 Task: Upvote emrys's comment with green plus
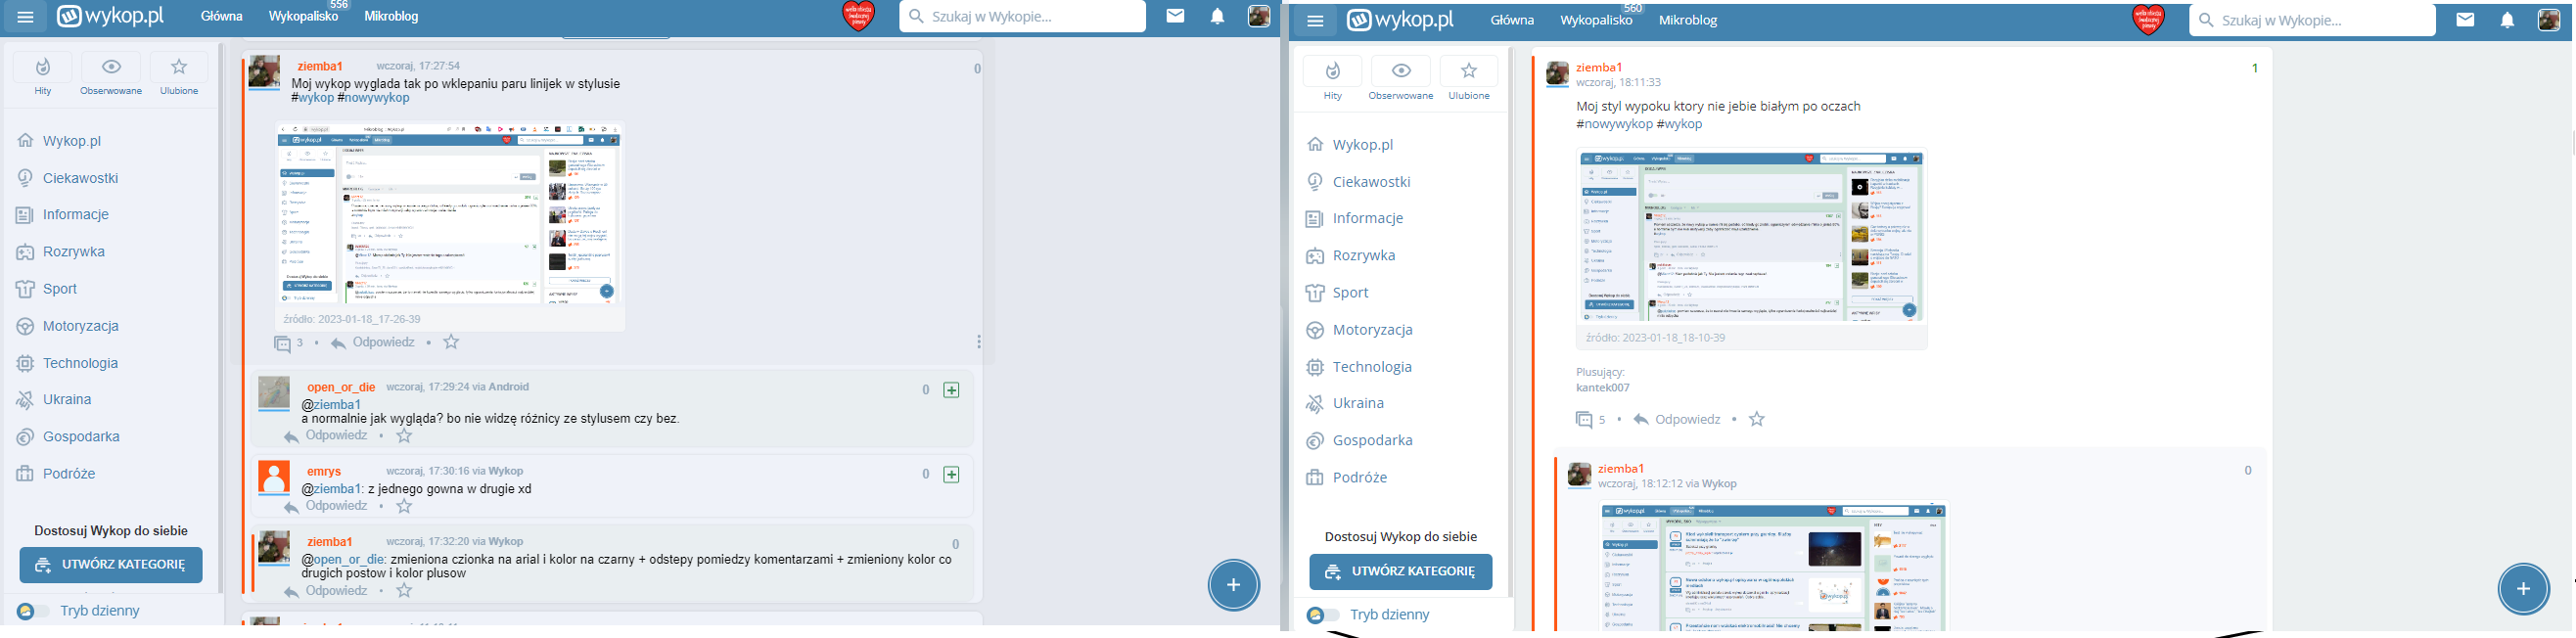(x=951, y=474)
